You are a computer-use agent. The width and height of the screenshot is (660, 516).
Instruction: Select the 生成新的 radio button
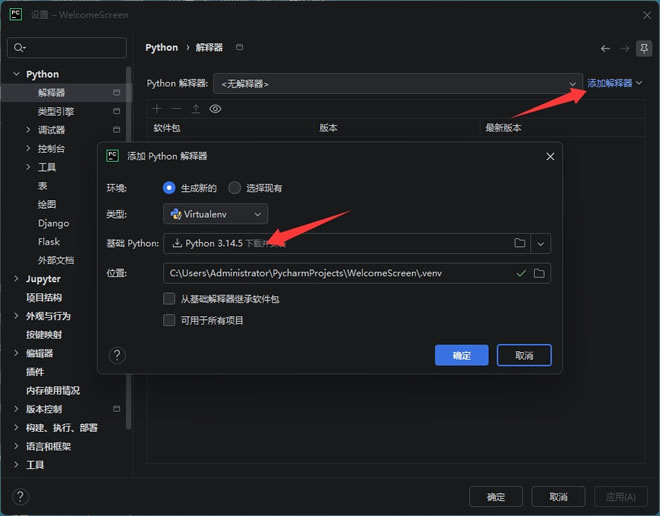pos(169,188)
